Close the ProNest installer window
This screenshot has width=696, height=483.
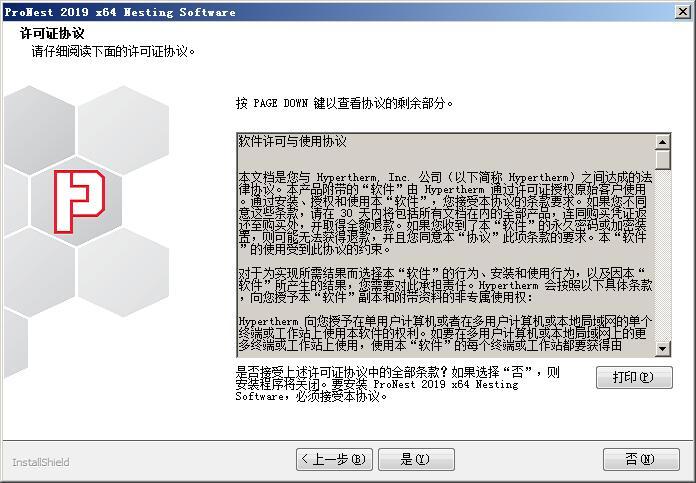683,12
